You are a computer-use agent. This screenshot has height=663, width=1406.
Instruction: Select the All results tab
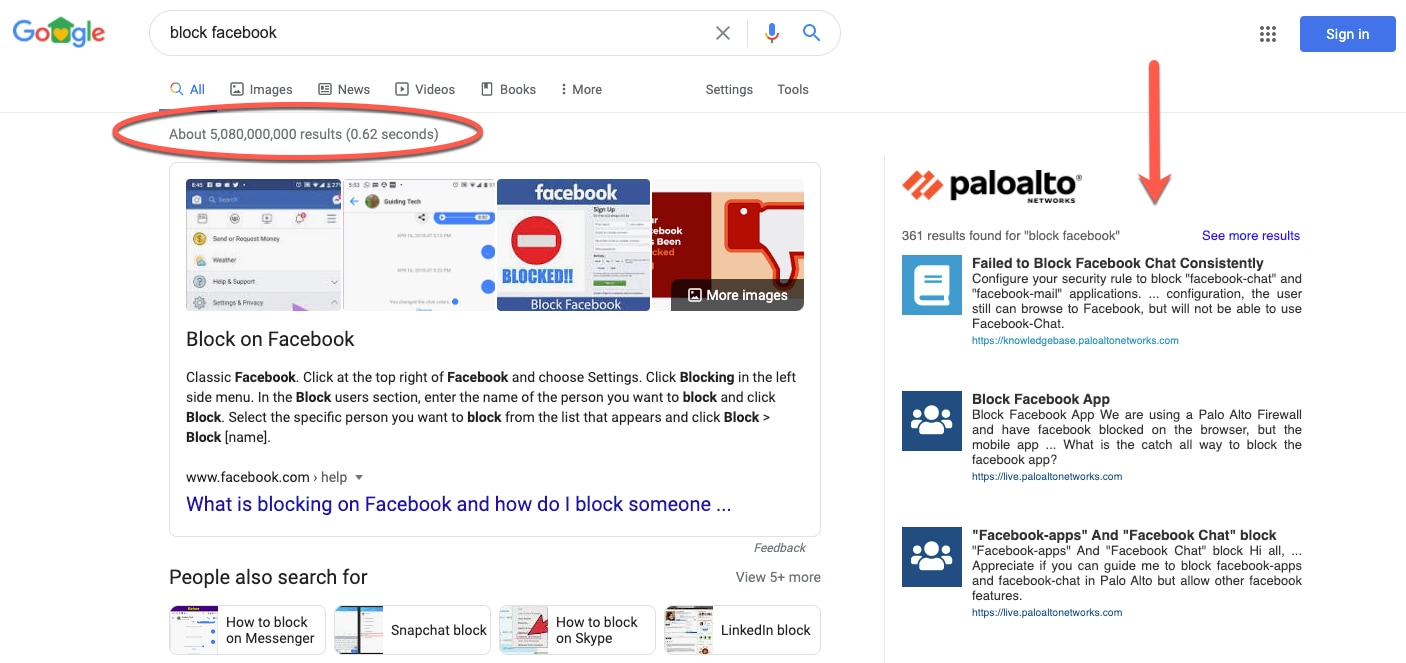click(187, 89)
